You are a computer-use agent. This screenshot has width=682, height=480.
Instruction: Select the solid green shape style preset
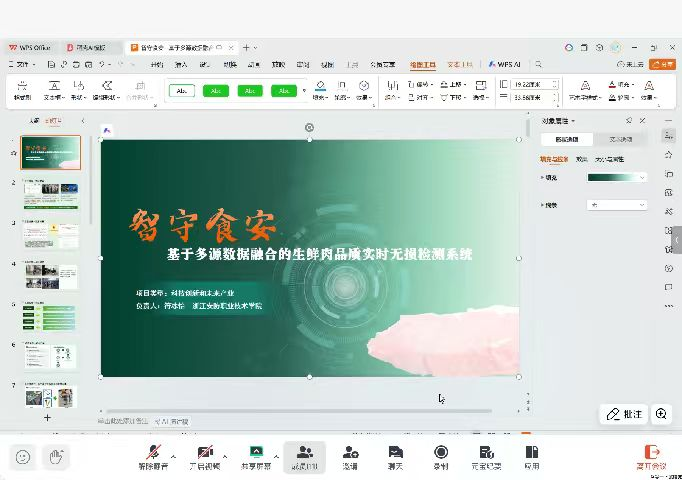216,91
